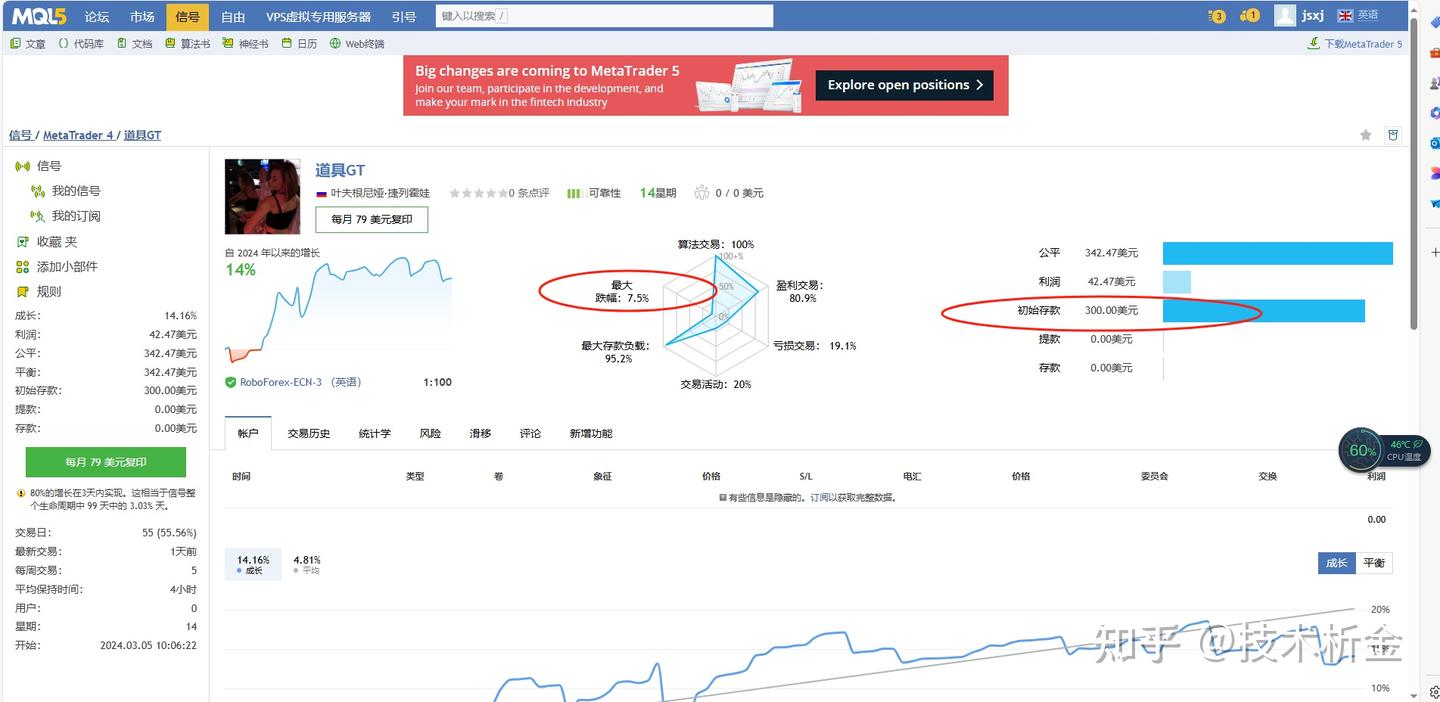Click the English language flag icon
This screenshot has height=702, width=1440.
click(1345, 16)
